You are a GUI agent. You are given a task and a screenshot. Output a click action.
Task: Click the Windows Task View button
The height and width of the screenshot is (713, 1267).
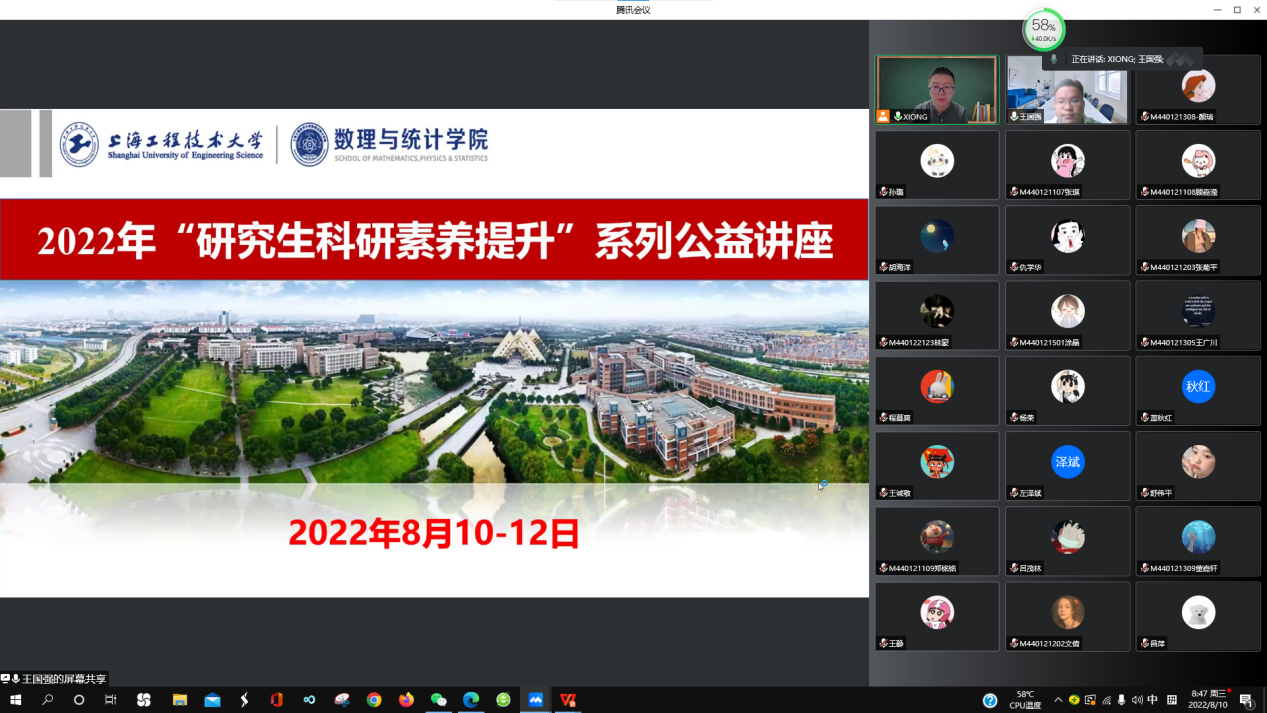[x=111, y=700]
